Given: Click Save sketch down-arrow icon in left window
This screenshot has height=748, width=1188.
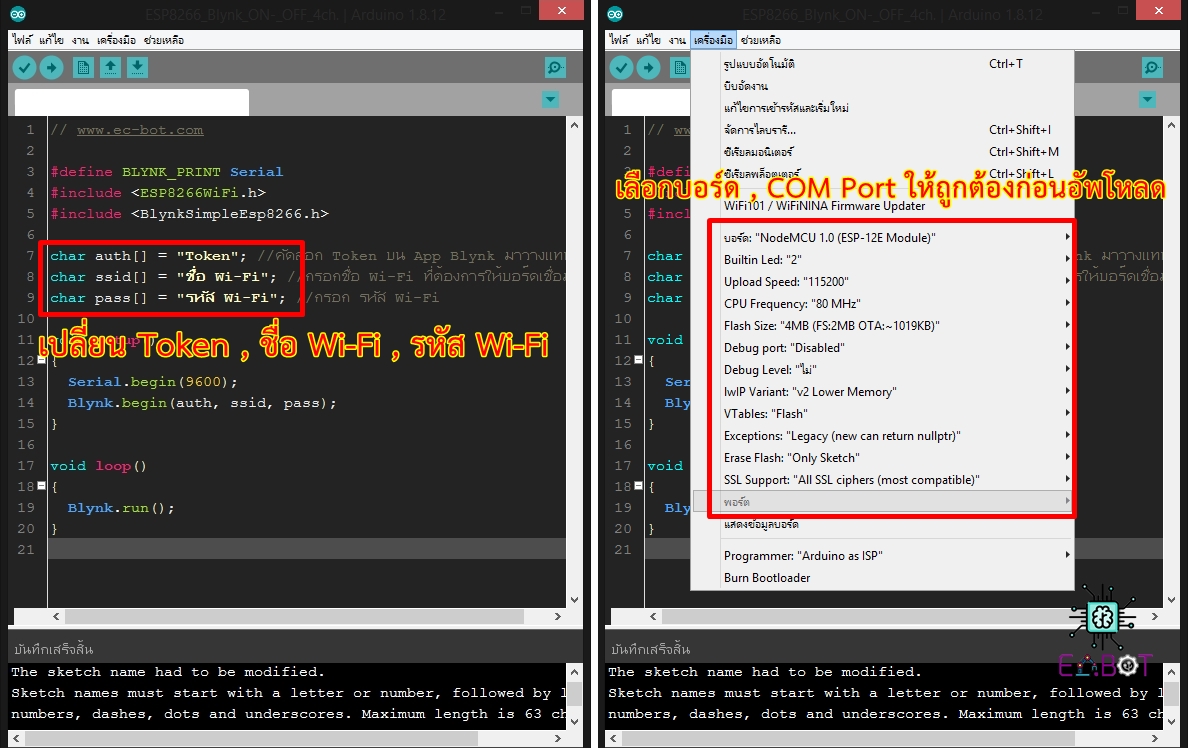Looking at the screenshot, I should pos(138,67).
